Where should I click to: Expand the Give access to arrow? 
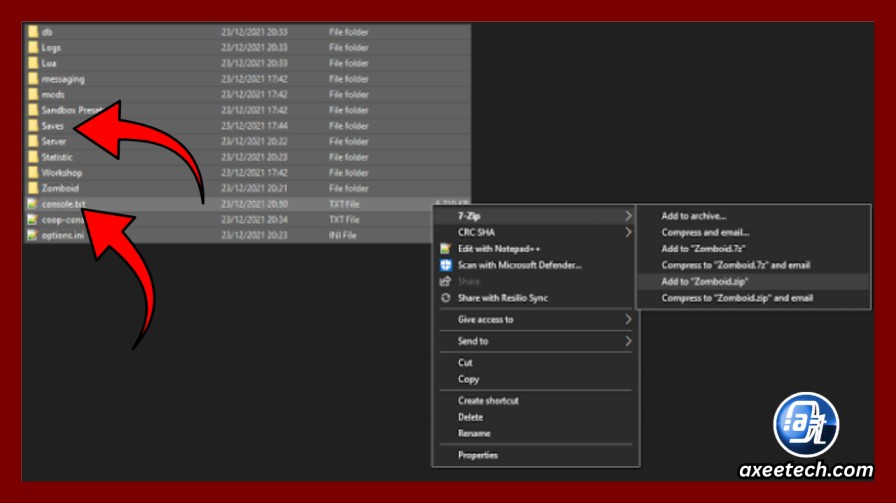(x=628, y=320)
